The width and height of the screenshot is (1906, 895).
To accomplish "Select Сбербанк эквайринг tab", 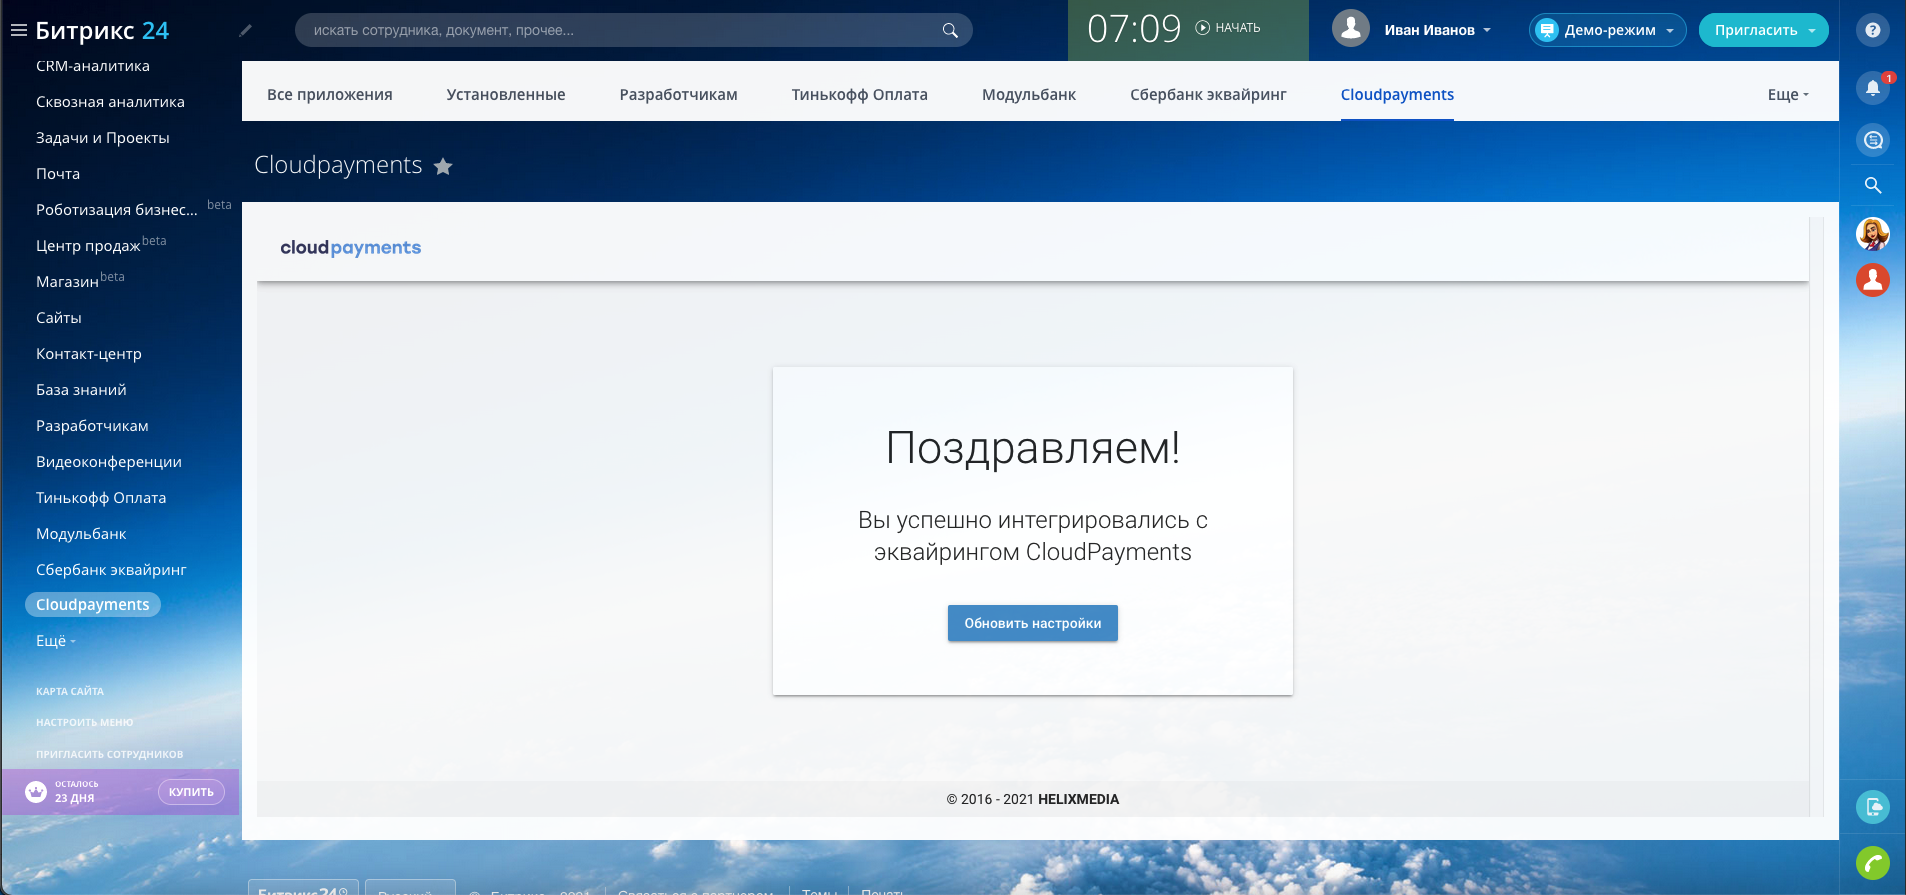I will pos(1208,94).
